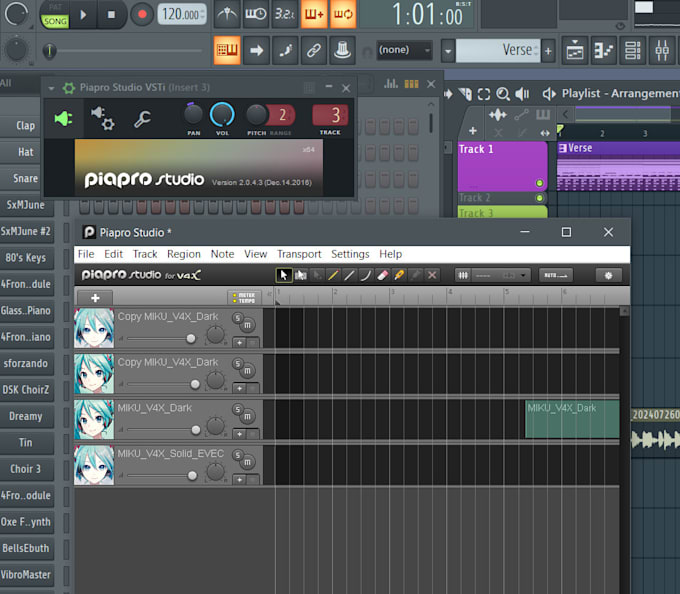Select the straight line tool

pos(350,275)
